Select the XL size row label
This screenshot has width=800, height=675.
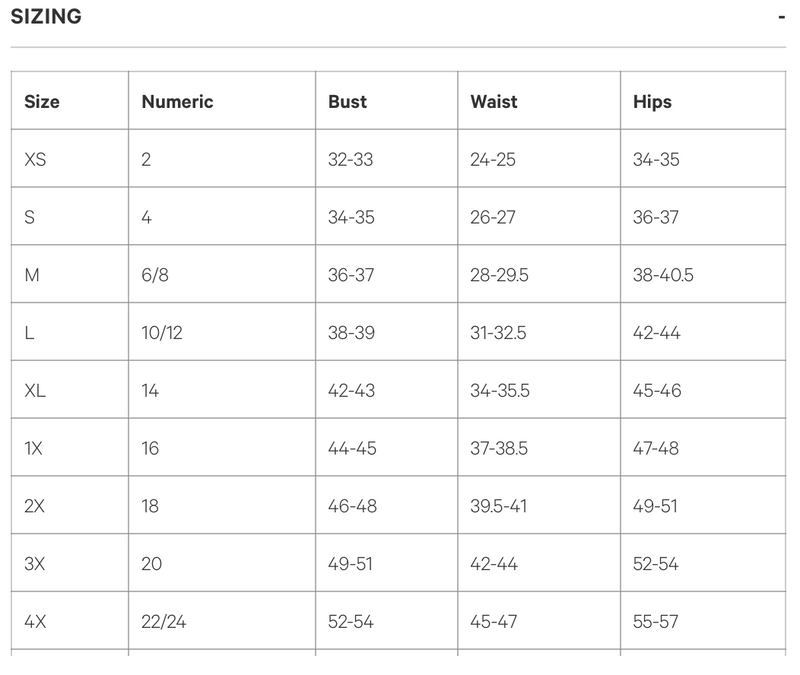coord(35,390)
